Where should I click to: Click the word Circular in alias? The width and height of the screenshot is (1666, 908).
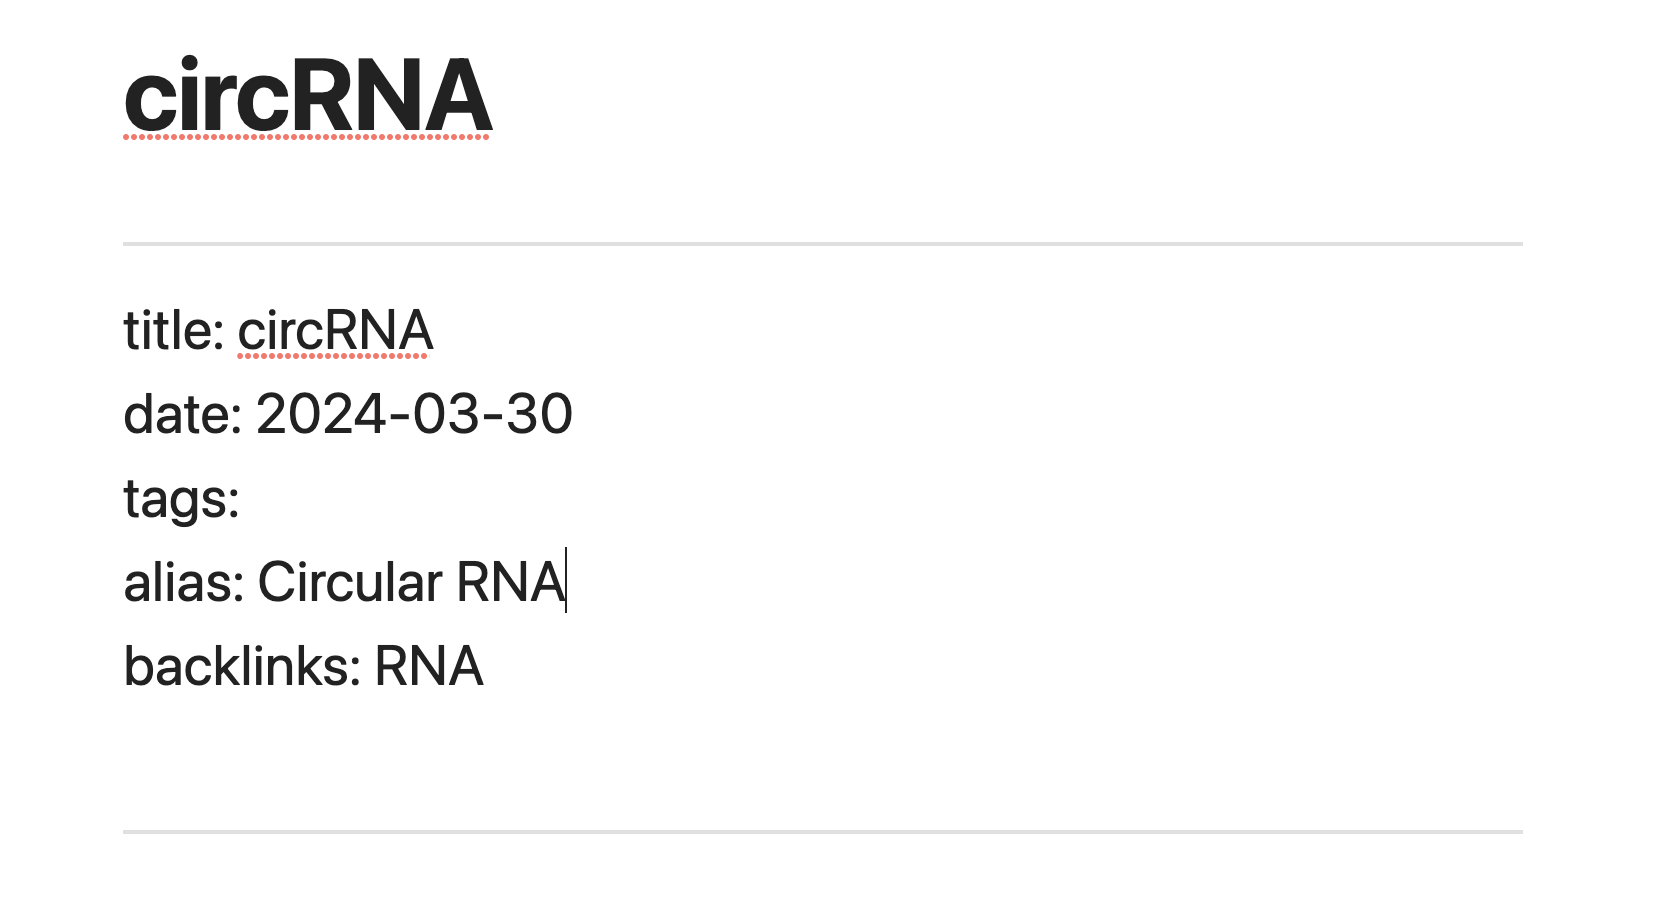point(350,582)
